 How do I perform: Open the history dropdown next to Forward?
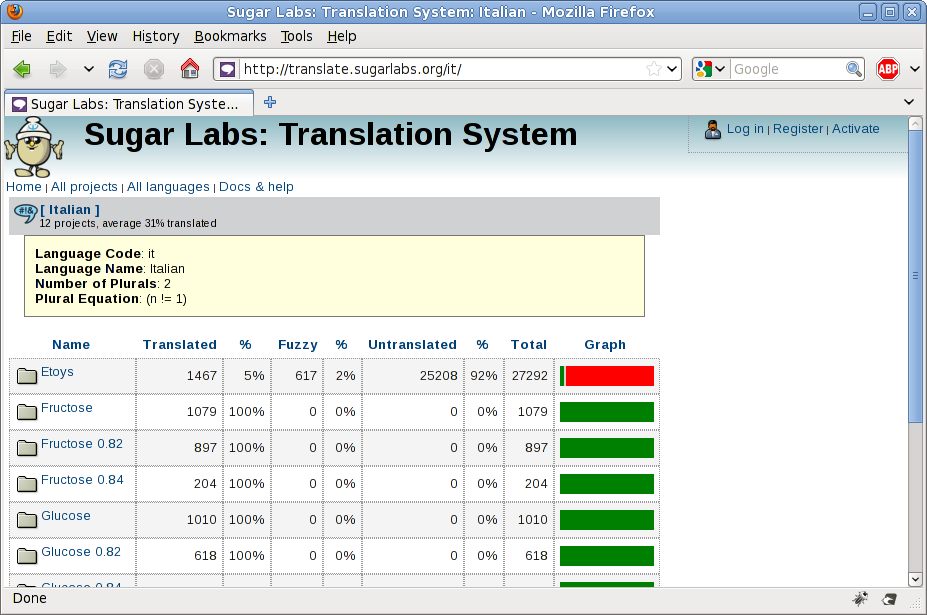(x=88, y=69)
